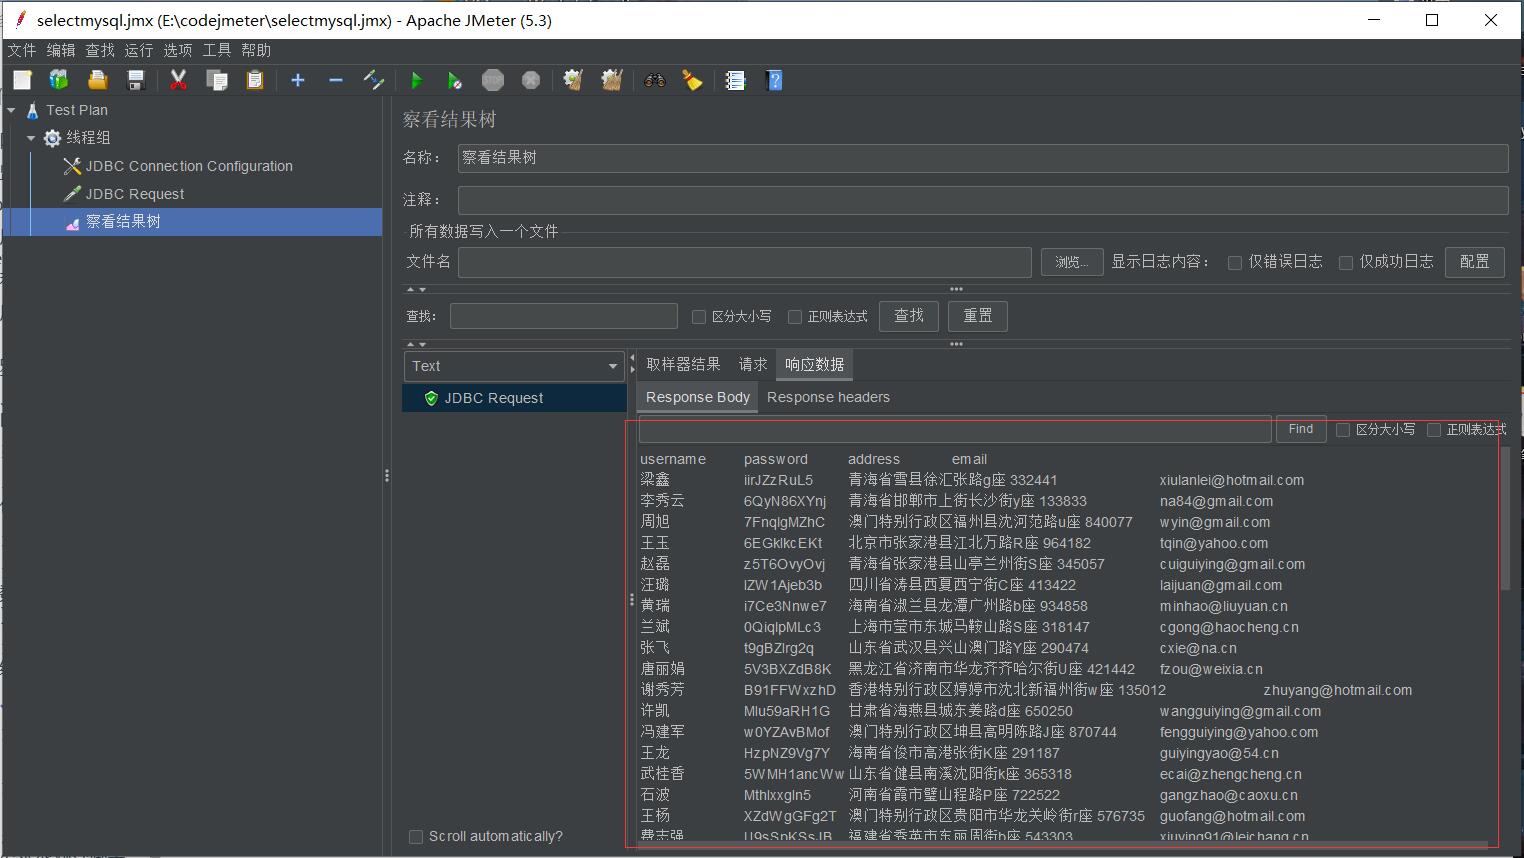Click into the 文件名 input field

click(745, 262)
